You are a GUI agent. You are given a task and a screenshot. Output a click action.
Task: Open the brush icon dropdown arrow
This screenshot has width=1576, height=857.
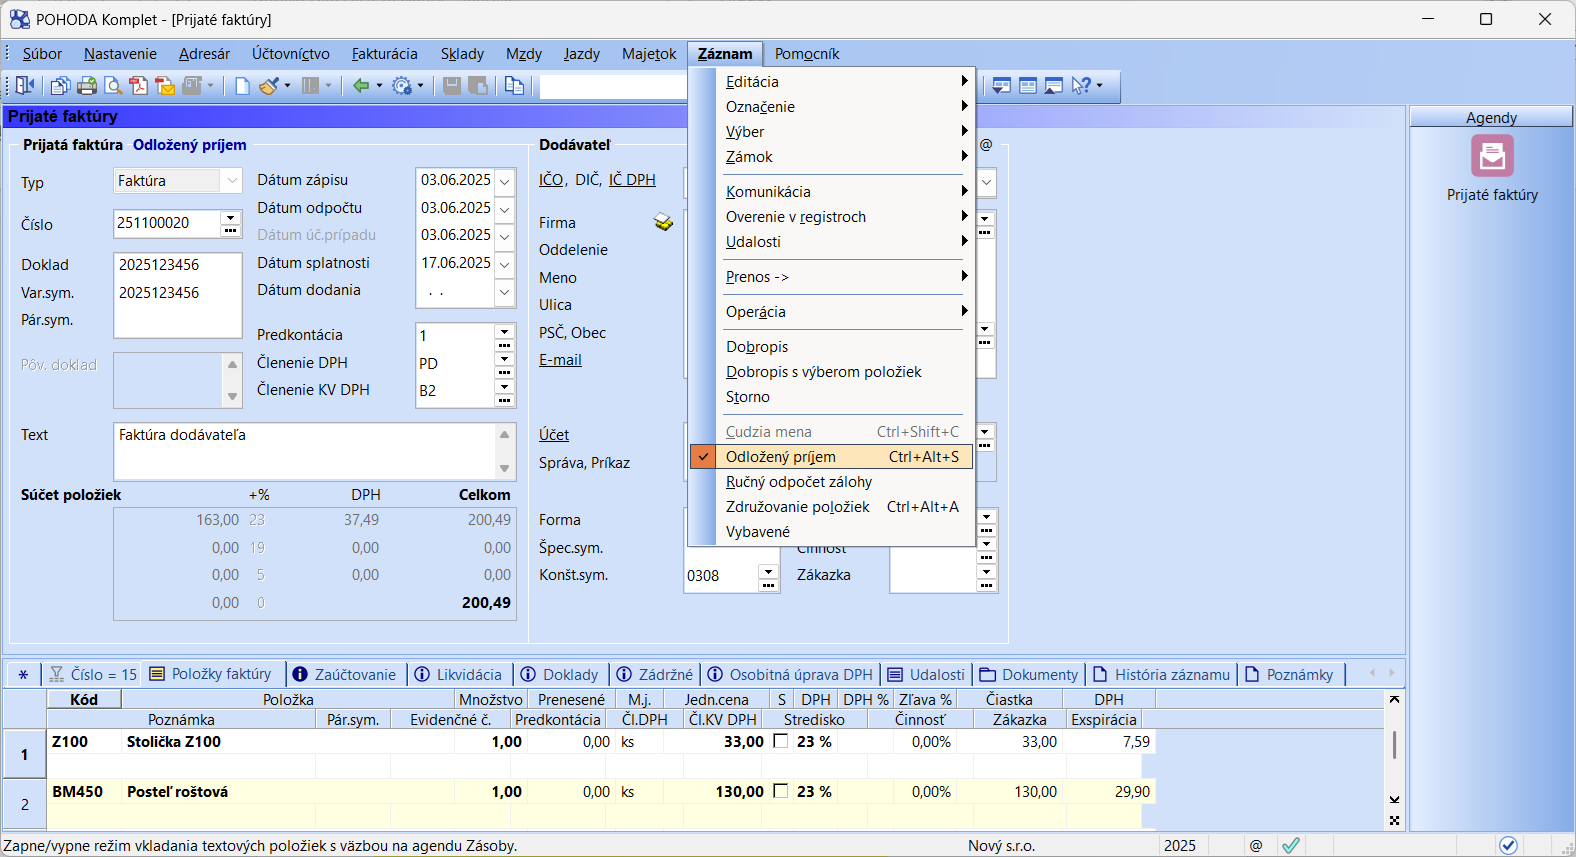coord(287,86)
